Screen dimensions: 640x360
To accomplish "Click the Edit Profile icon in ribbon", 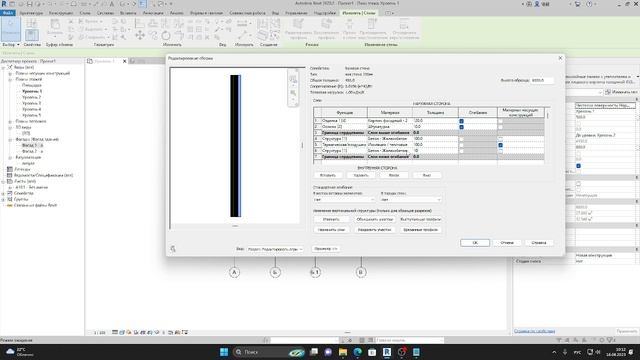I will tap(298, 25).
